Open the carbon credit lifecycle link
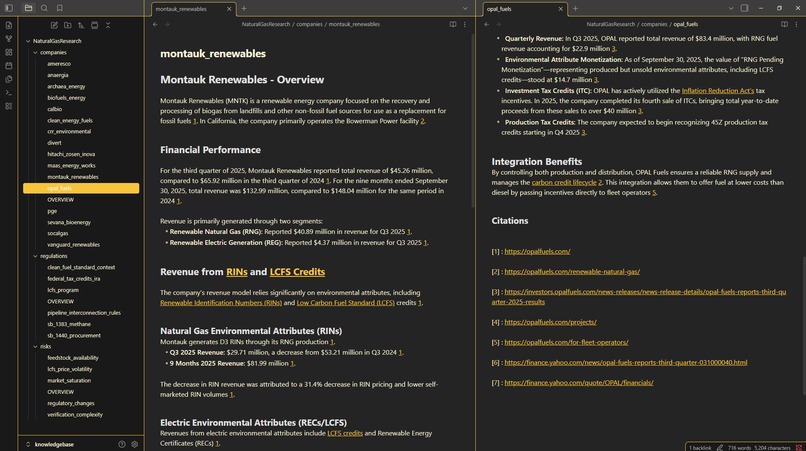Image resolution: width=806 pixels, height=451 pixels. point(564,183)
